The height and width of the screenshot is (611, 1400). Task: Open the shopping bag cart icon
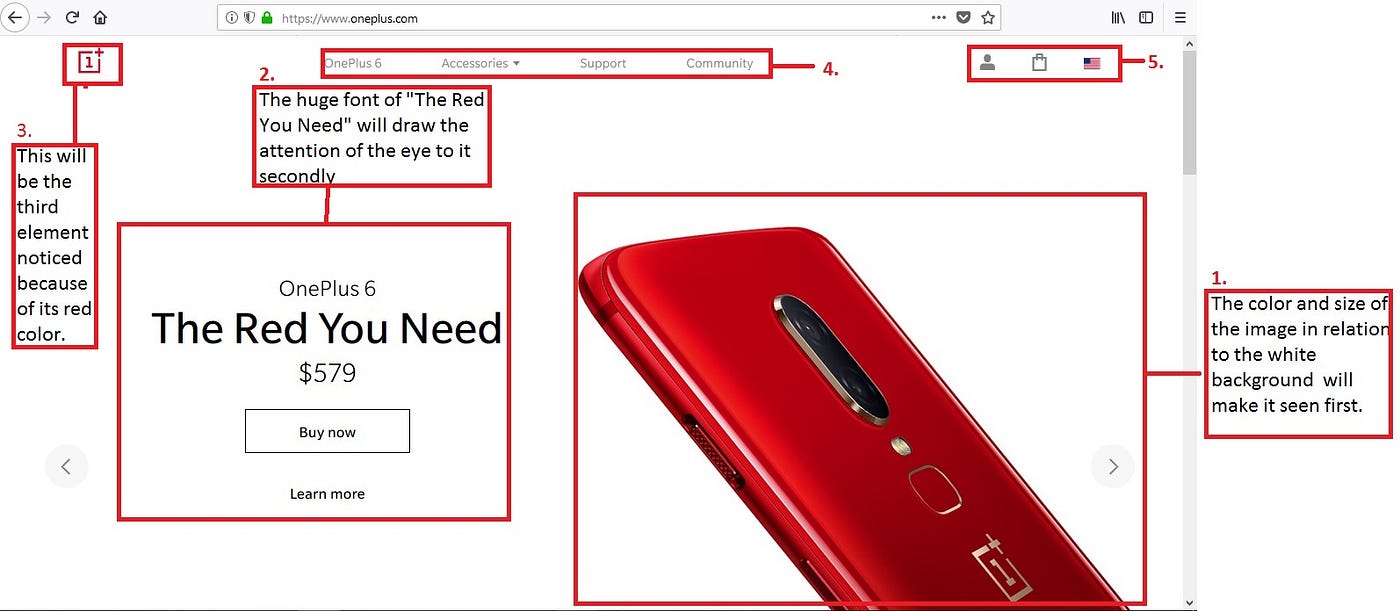point(1039,62)
